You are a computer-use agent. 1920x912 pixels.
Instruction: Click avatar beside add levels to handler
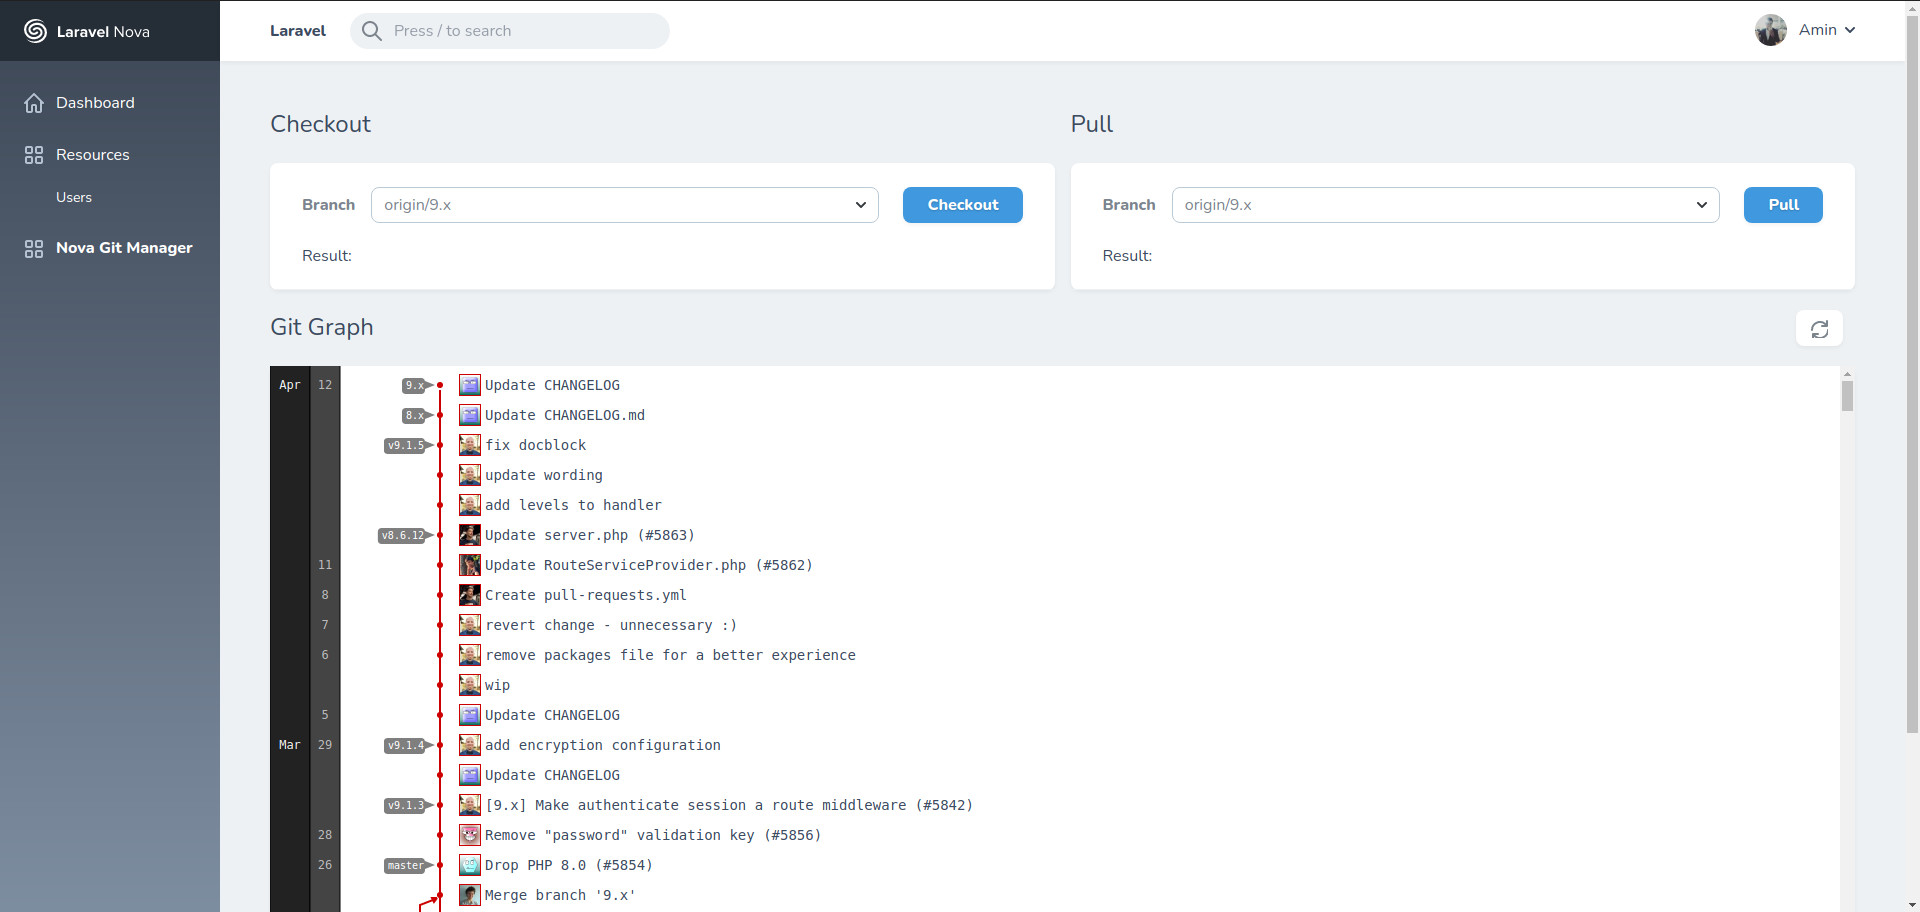click(x=470, y=505)
